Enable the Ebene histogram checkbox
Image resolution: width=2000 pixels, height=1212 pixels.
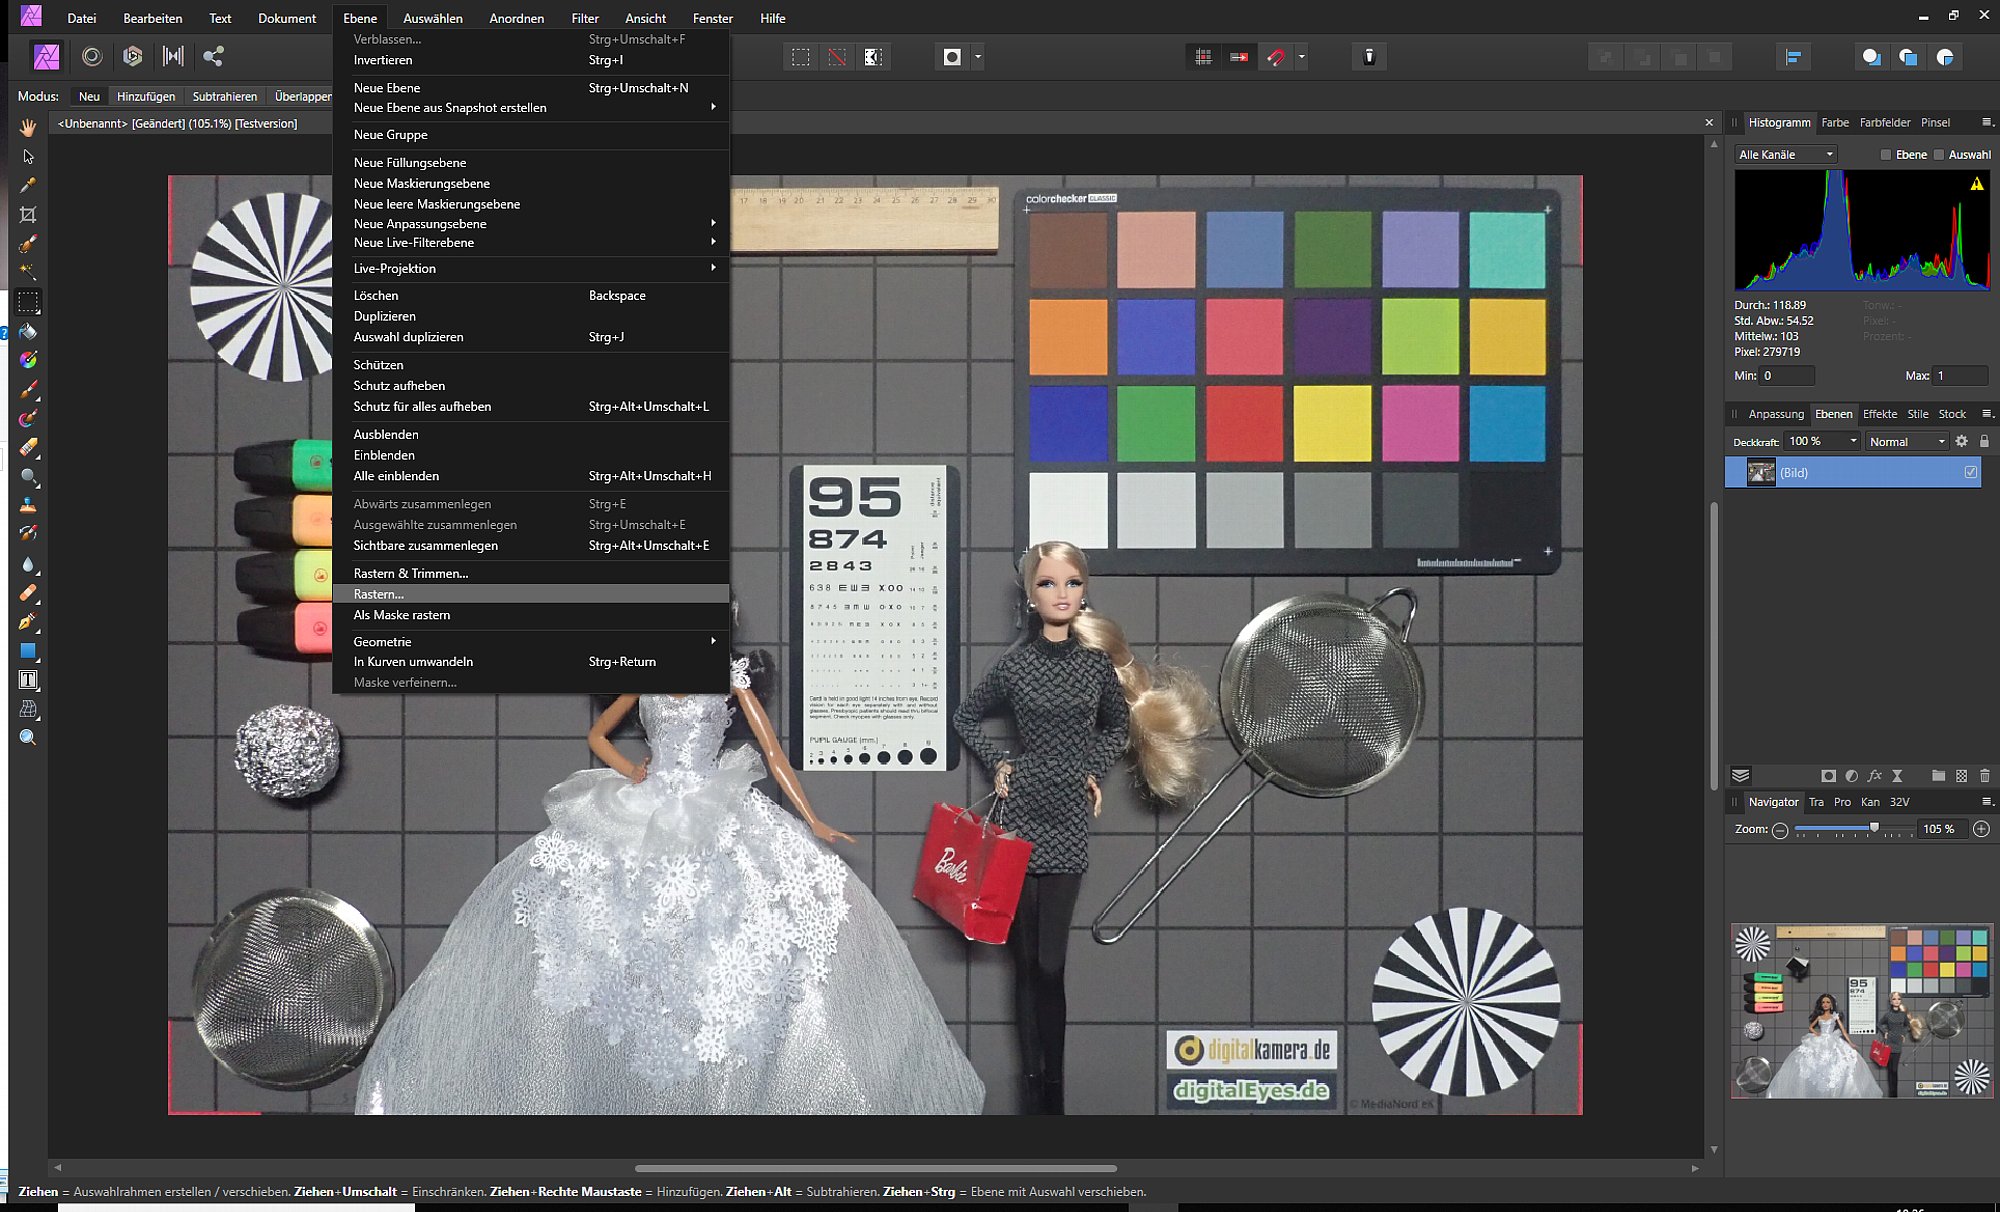point(1886,155)
